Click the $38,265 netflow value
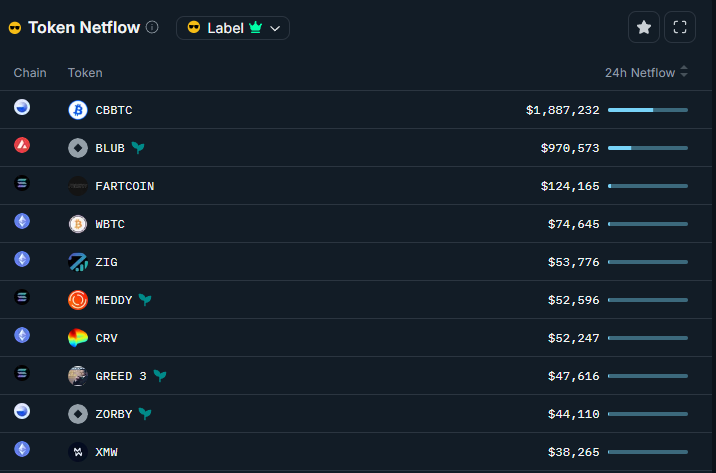The height and width of the screenshot is (473, 716). click(x=574, y=452)
